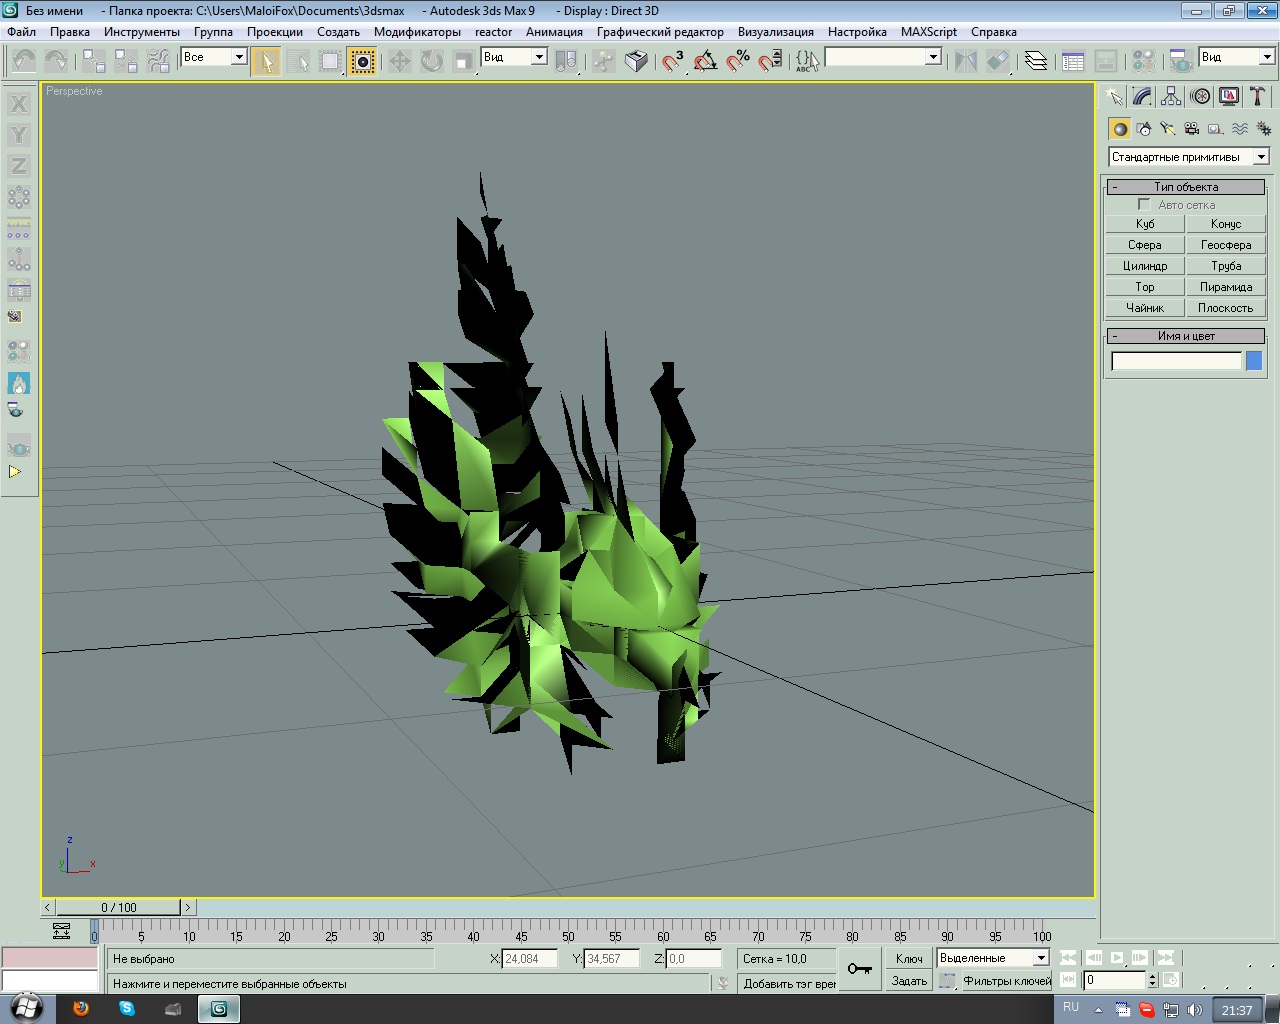Toggle the Angle Snap magnet

tap(705, 61)
